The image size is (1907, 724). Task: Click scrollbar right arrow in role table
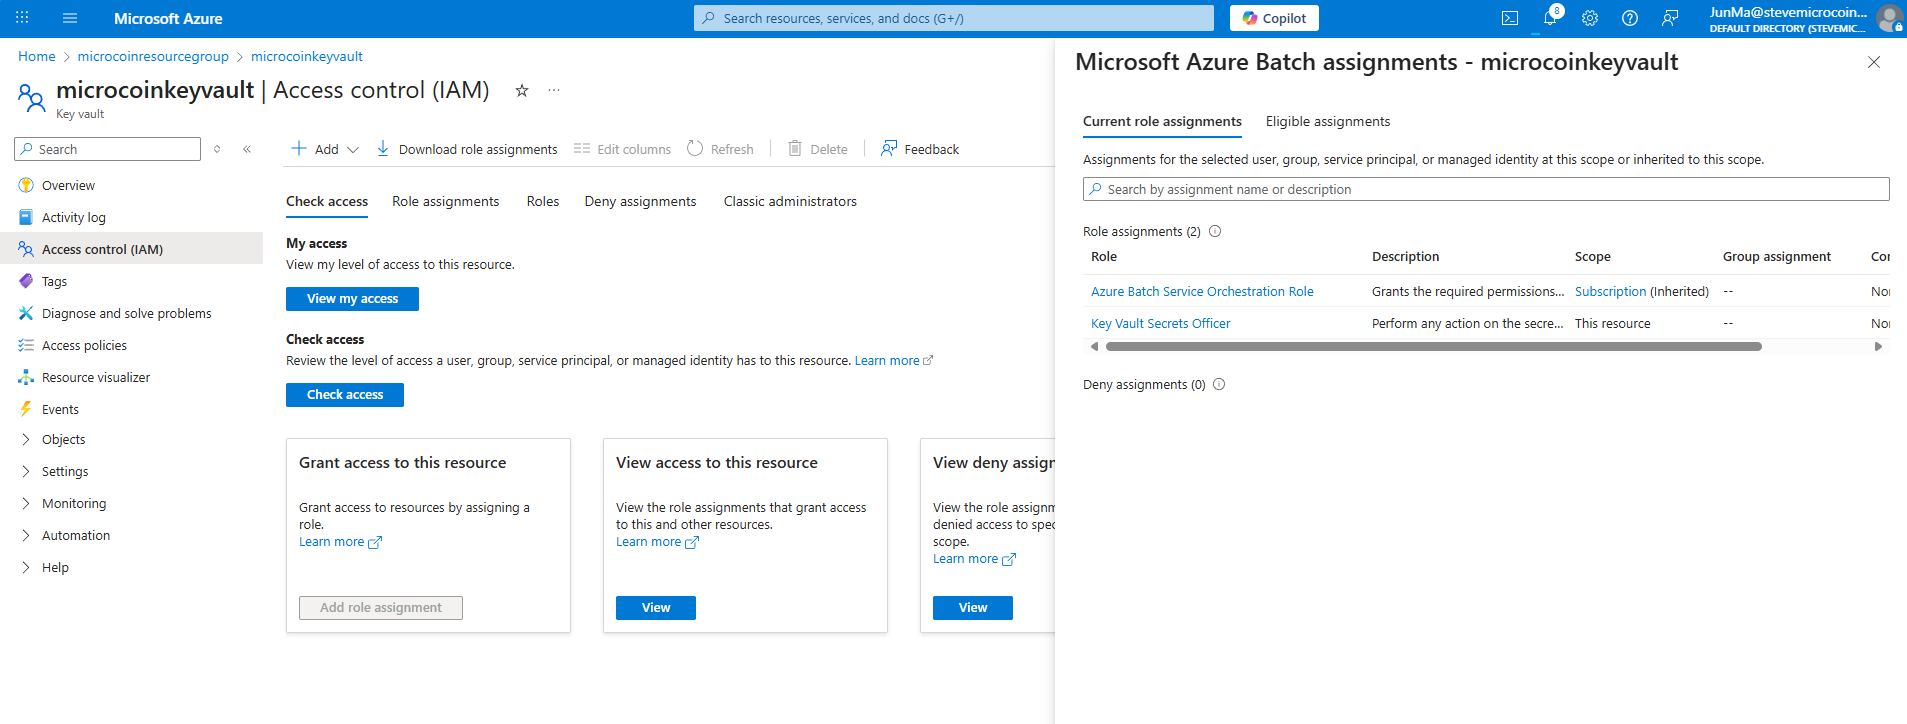click(x=1878, y=347)
